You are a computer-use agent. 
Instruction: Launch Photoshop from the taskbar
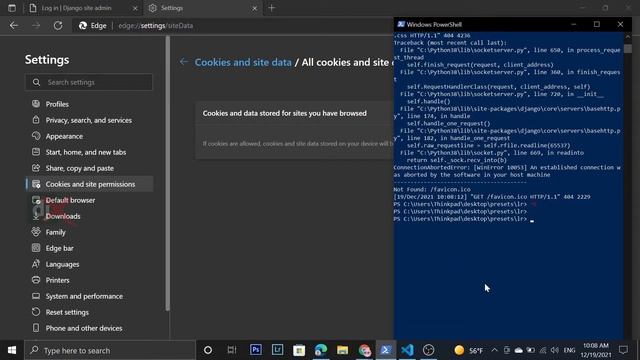coord(256,350)
